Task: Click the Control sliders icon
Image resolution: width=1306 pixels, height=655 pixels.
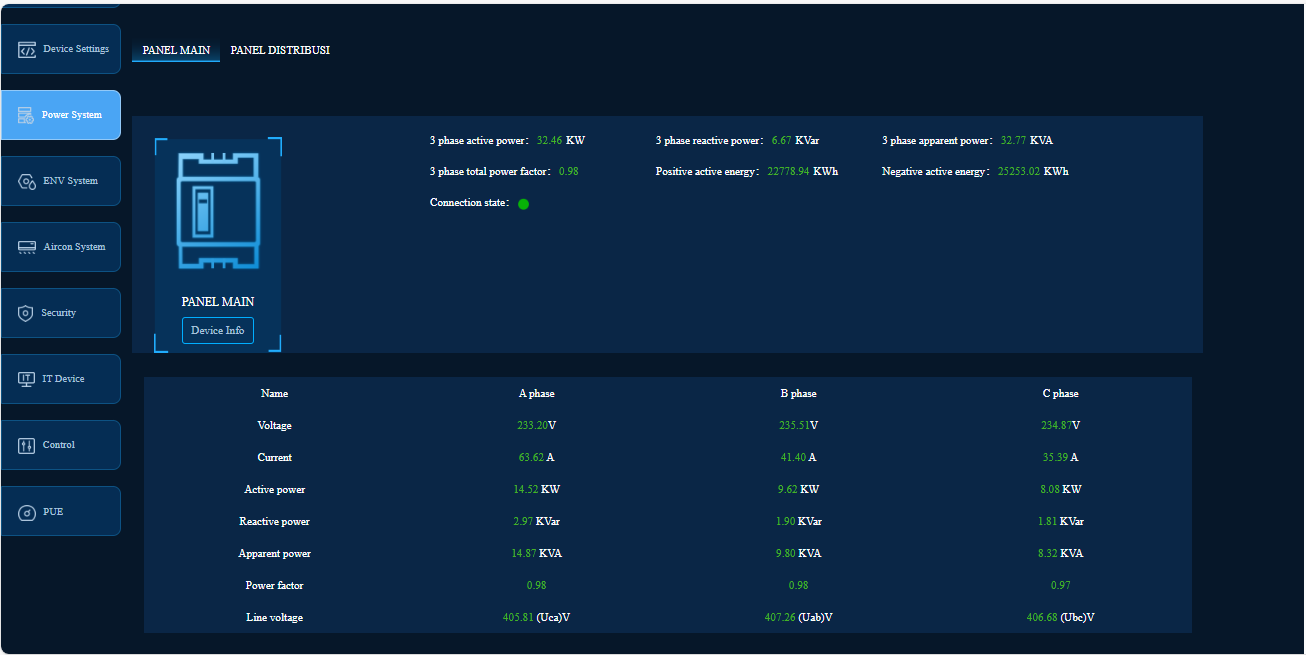Action: point(27,446)
